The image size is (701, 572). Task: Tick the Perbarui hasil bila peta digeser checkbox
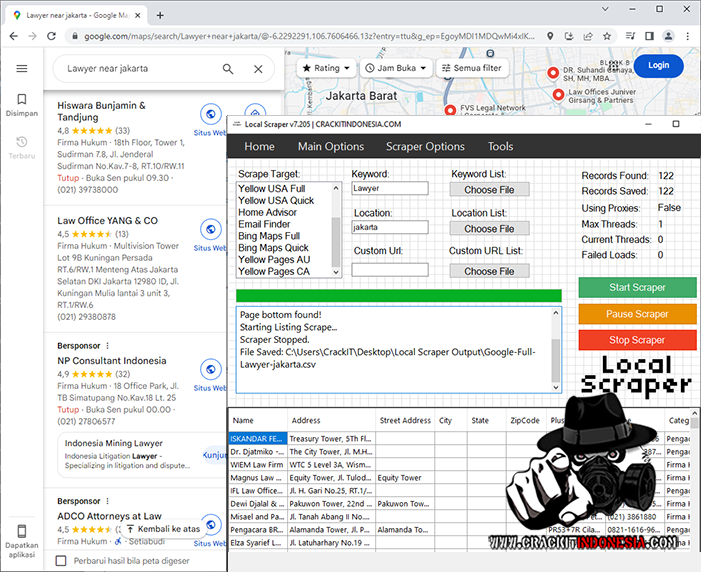[x=62, y=561]
